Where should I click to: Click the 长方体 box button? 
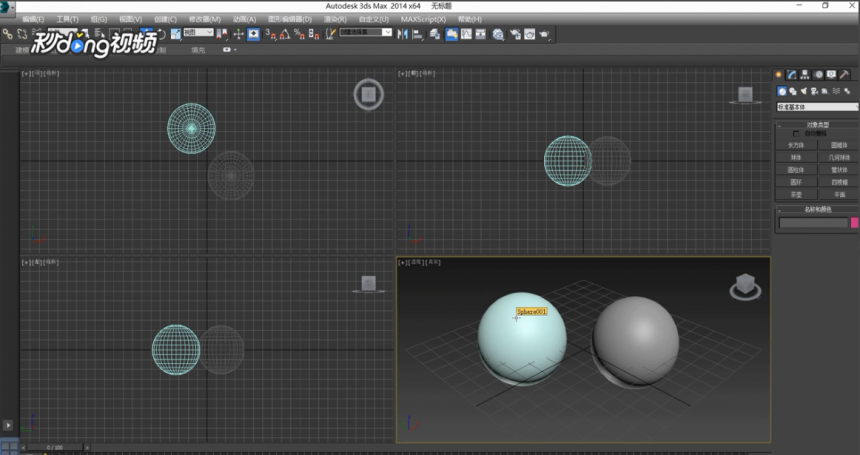point(796,145)
